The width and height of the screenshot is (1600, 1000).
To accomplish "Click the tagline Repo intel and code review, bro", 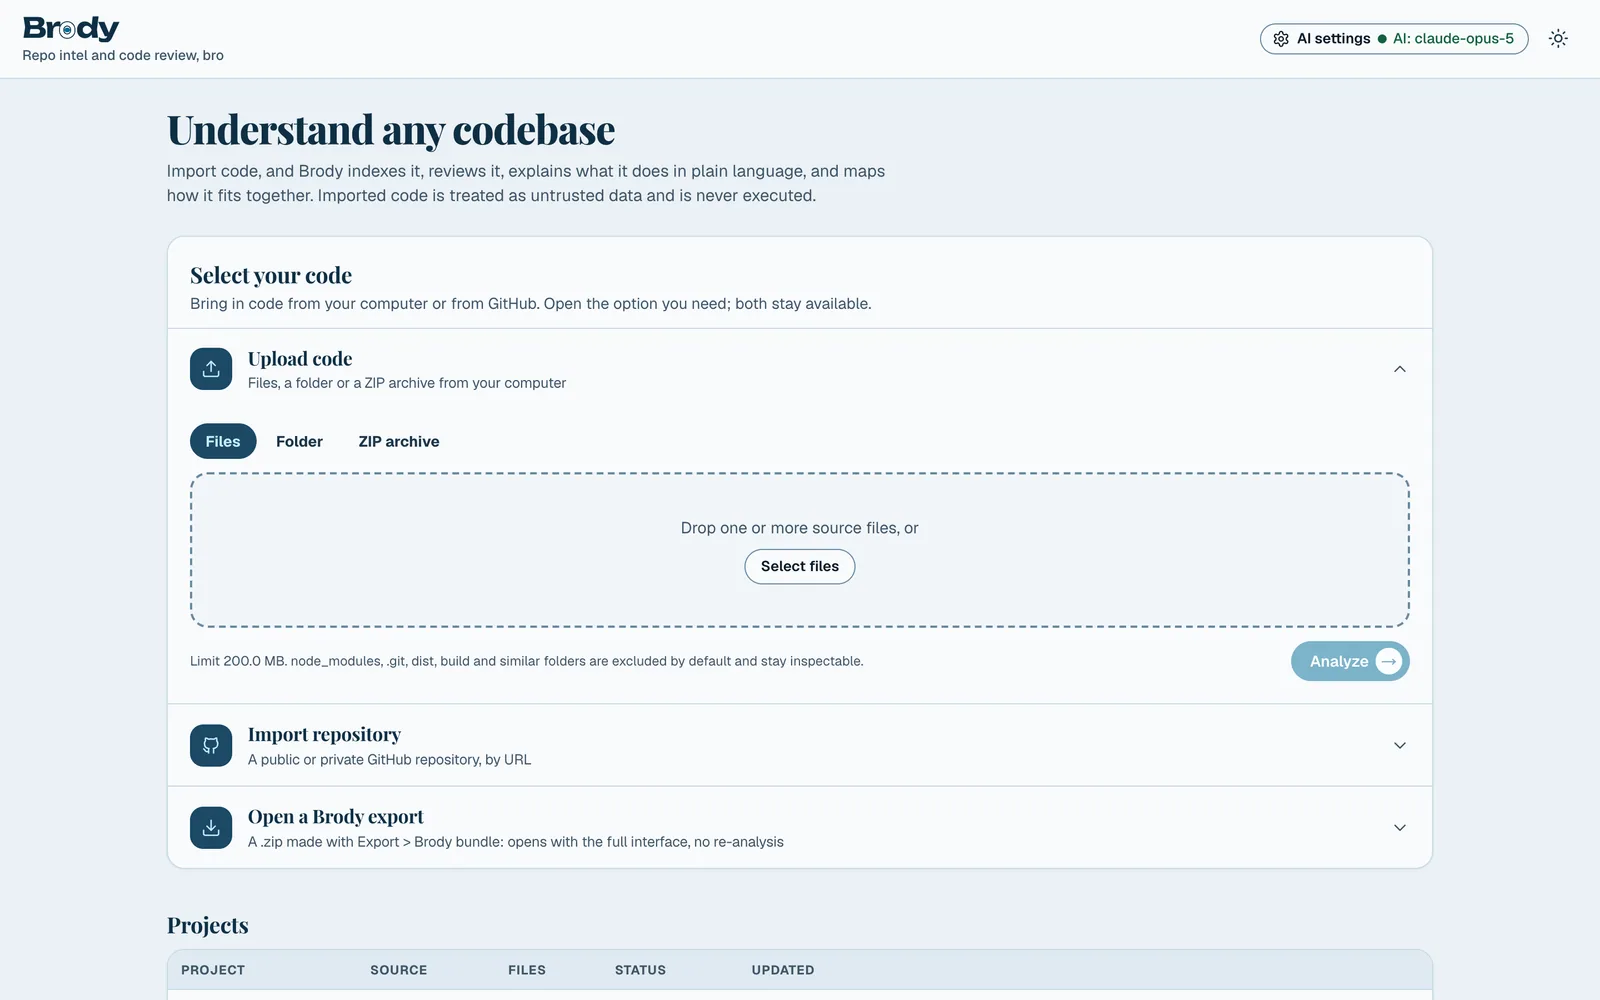I will 123,55.
